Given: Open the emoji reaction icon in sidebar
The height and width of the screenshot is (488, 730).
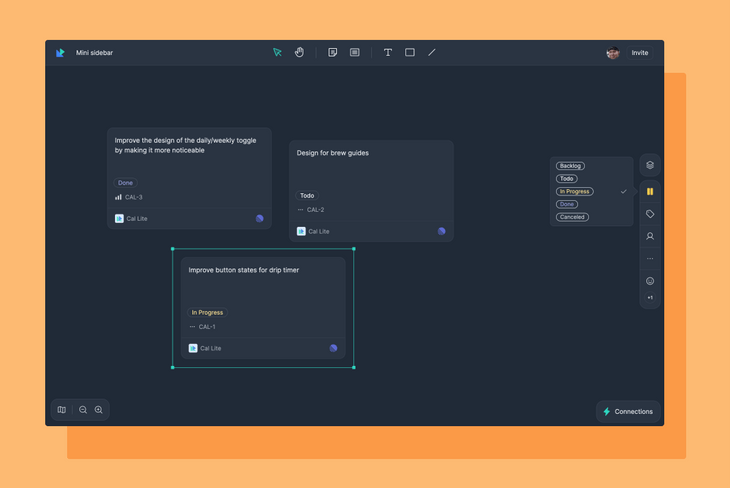Looking at the screenshot, I should pos(650,281).
